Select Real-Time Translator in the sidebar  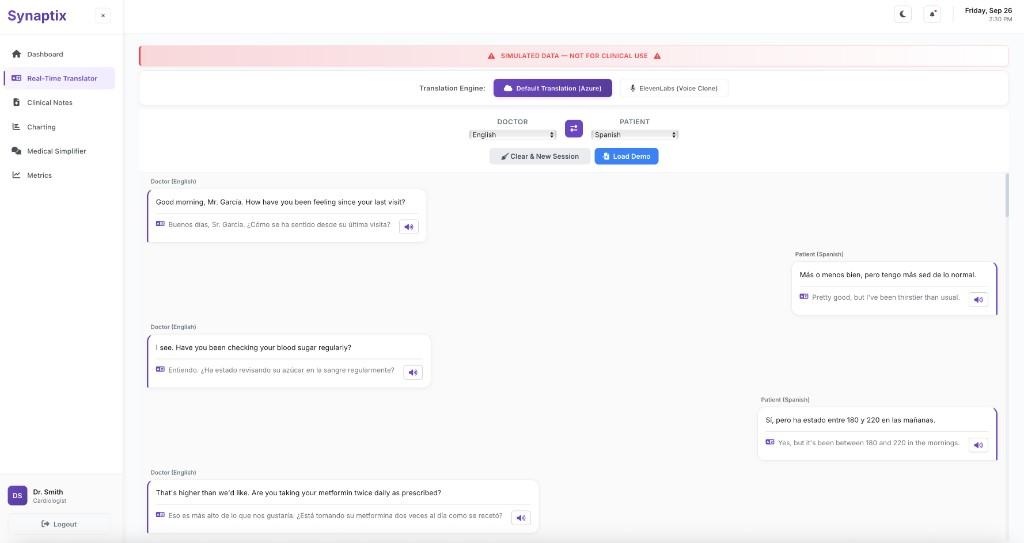(x=59, y=78)
